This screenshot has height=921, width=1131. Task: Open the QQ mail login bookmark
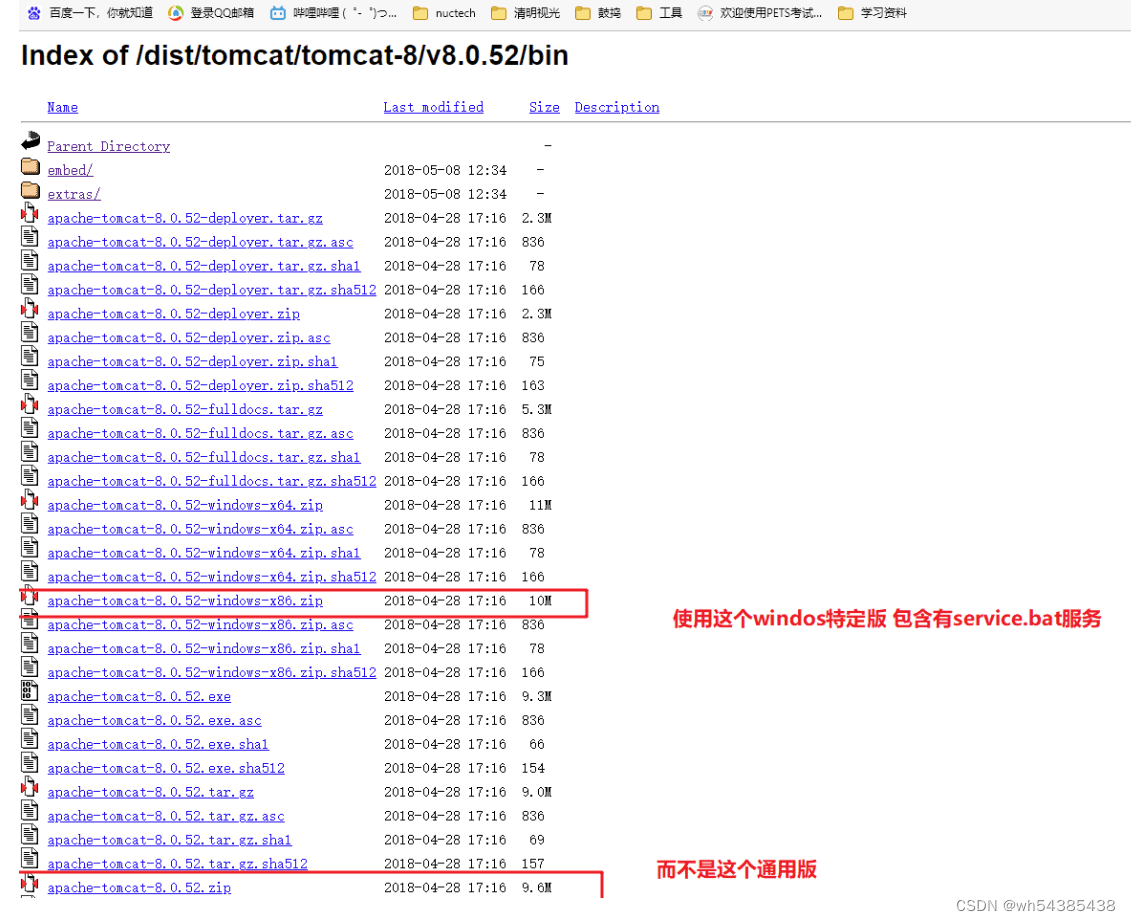[x=211, y=13]
